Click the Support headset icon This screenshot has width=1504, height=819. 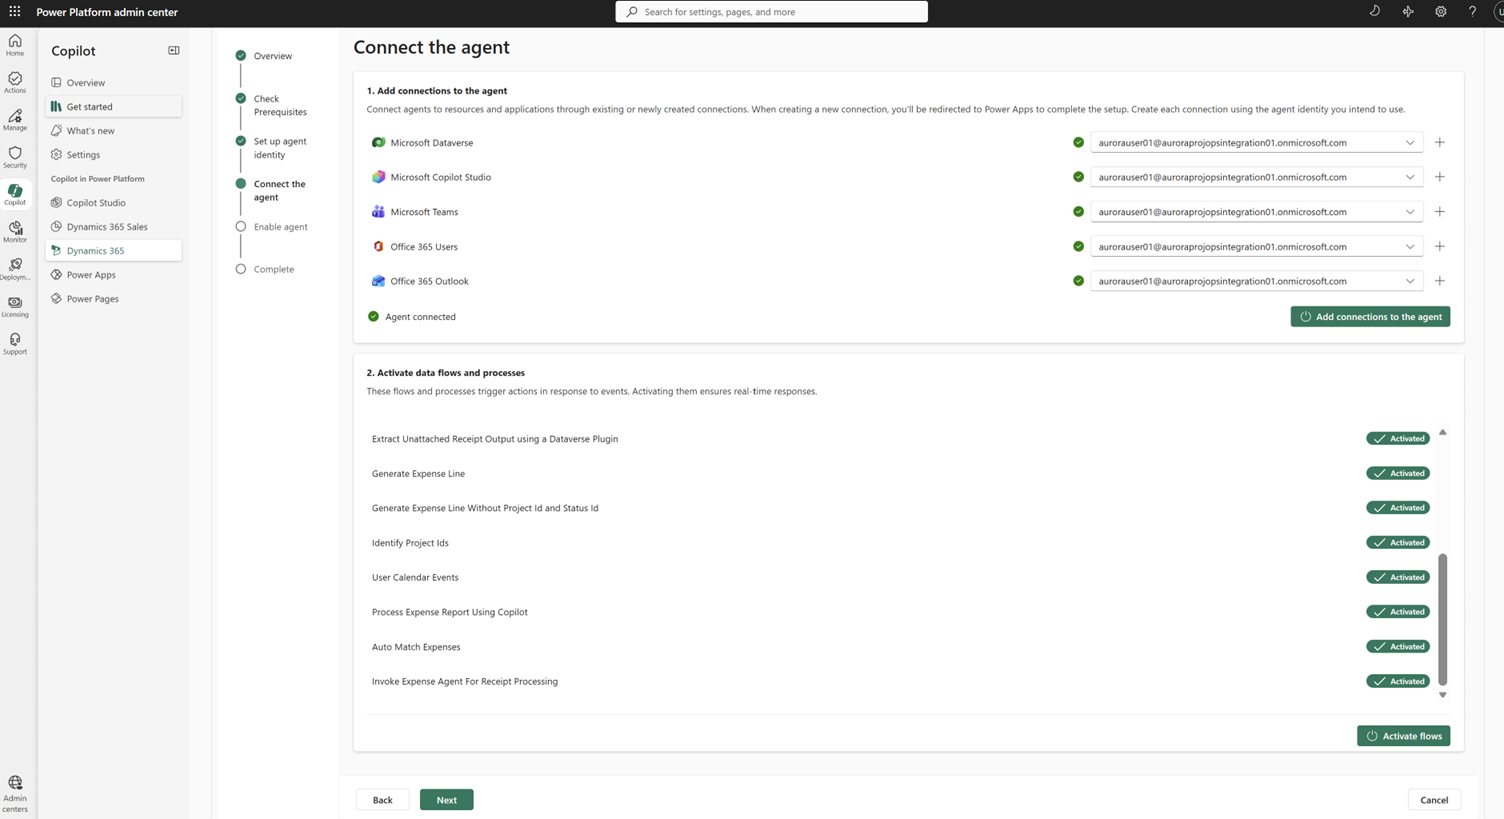point(15,343)
